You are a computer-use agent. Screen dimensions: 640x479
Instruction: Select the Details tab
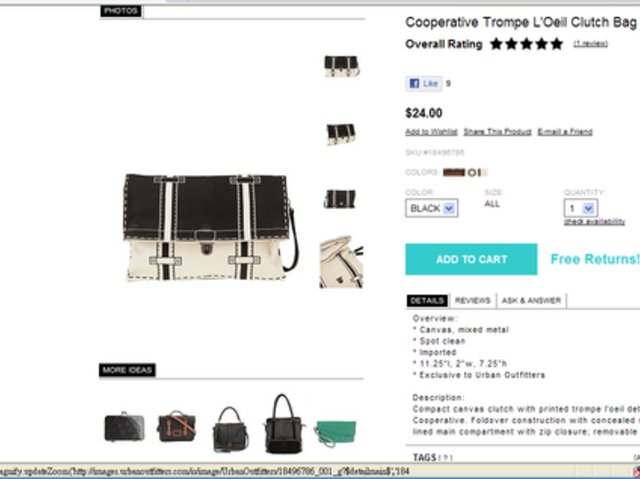pyautogui.click(x=427, y=301)
